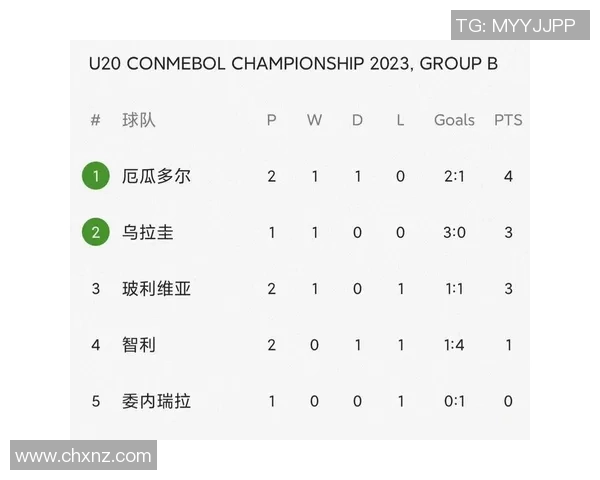Click the 玻利维亚 team name

click(156, 289)
